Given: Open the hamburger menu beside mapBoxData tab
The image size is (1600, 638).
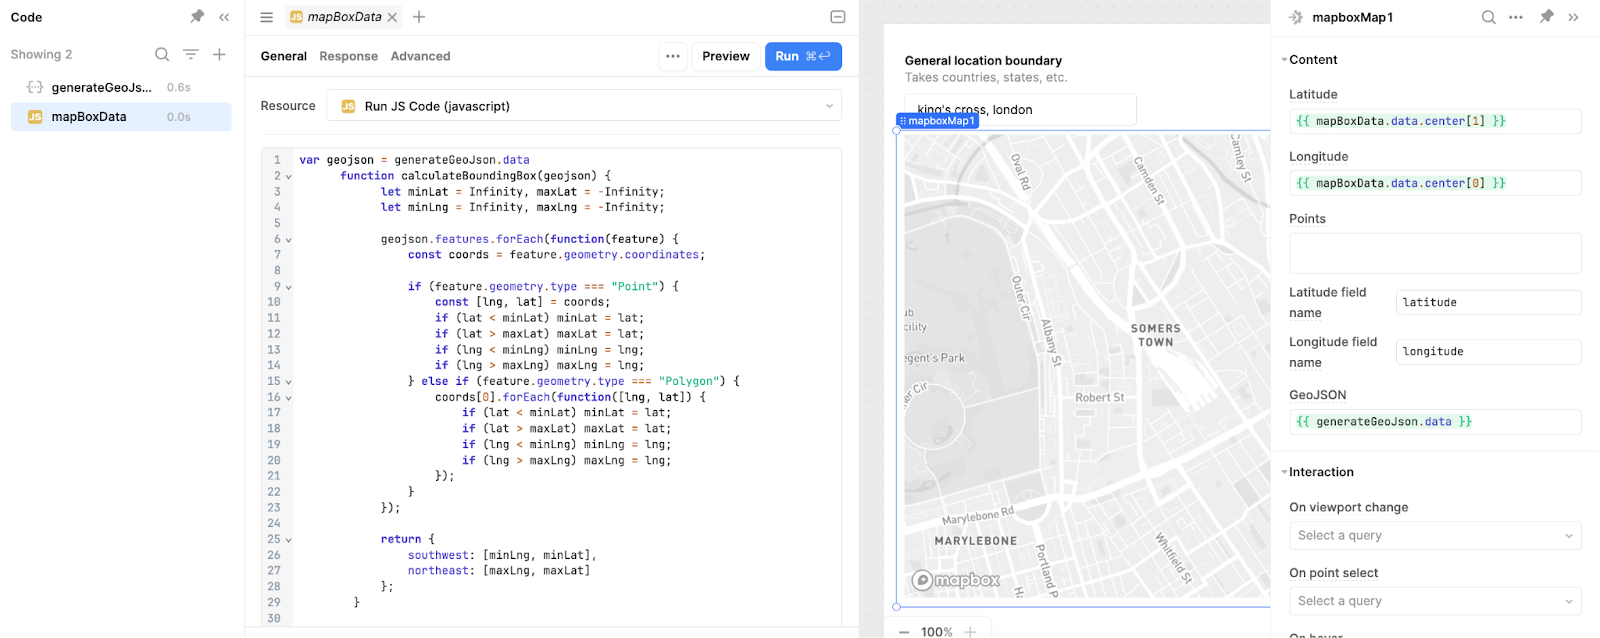Looking at the screenshot, I should [266, 17].
